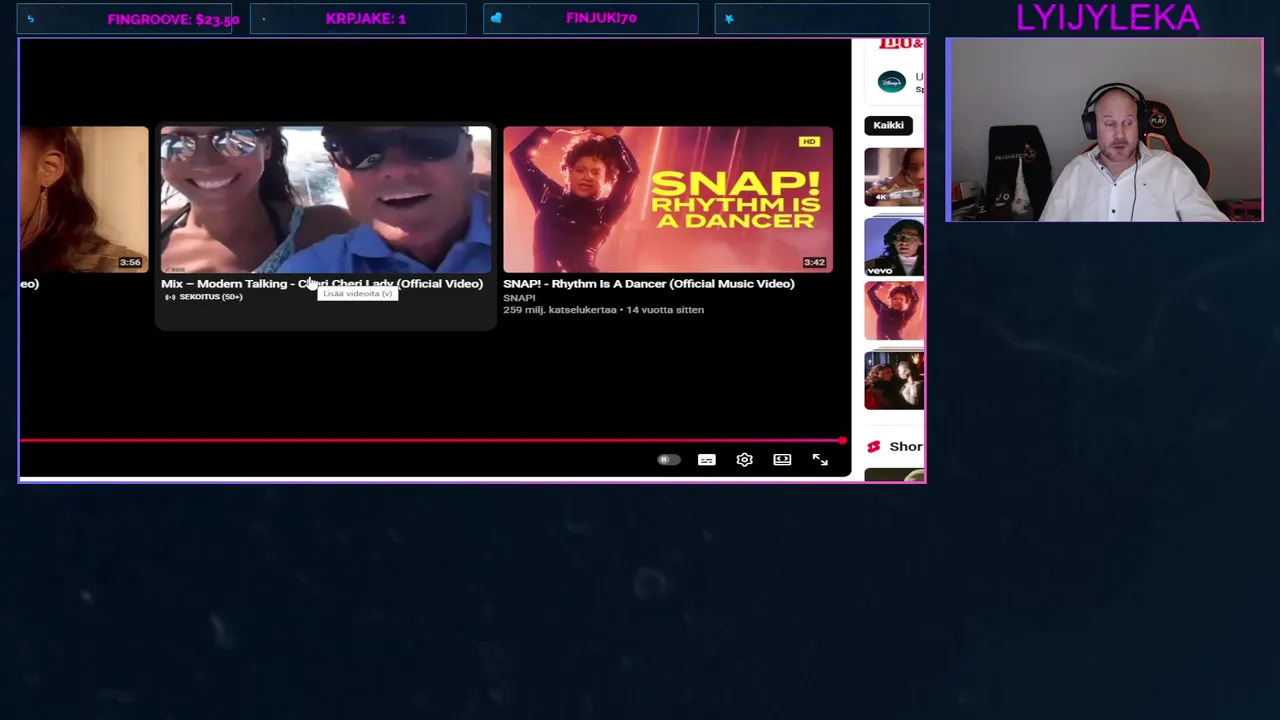Image resolution: width=1280 pixels, height=720 pixels.
Task: Open the sidebar thumbnail of the red-dressed dancer
Action: coord(894,311)
